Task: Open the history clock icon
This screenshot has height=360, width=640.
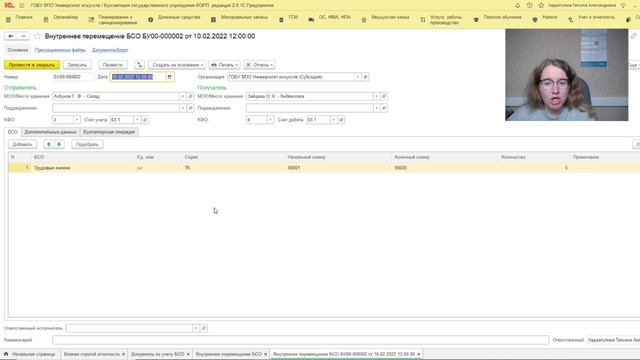Action: tap(529, 5)
